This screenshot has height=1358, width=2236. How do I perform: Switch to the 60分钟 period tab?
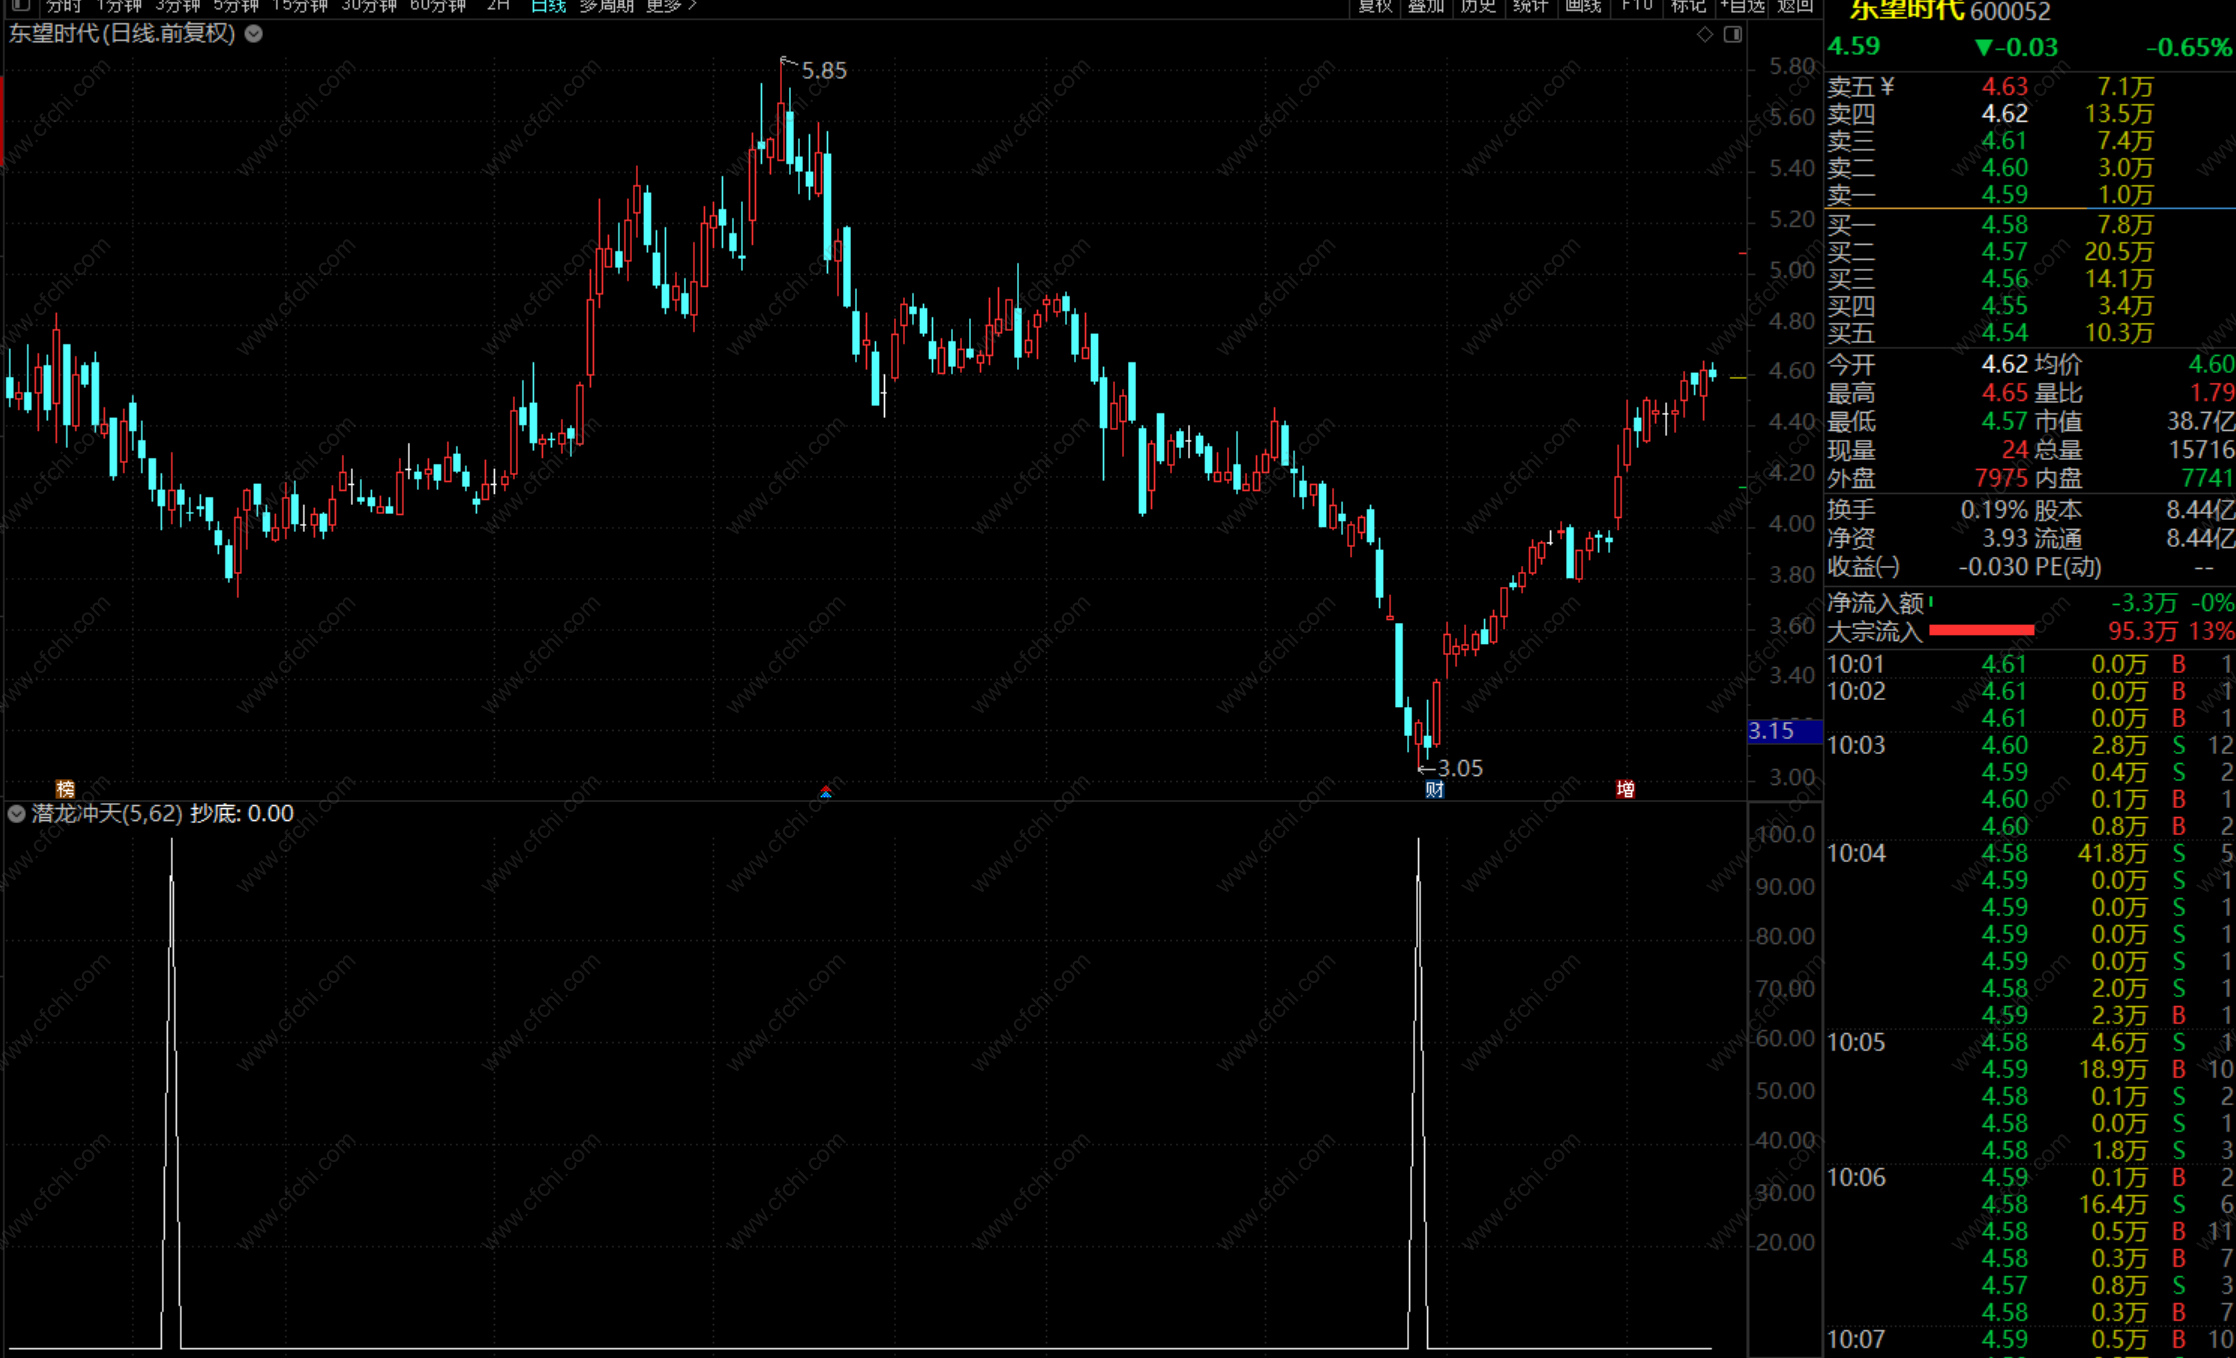tap(437, 5)
